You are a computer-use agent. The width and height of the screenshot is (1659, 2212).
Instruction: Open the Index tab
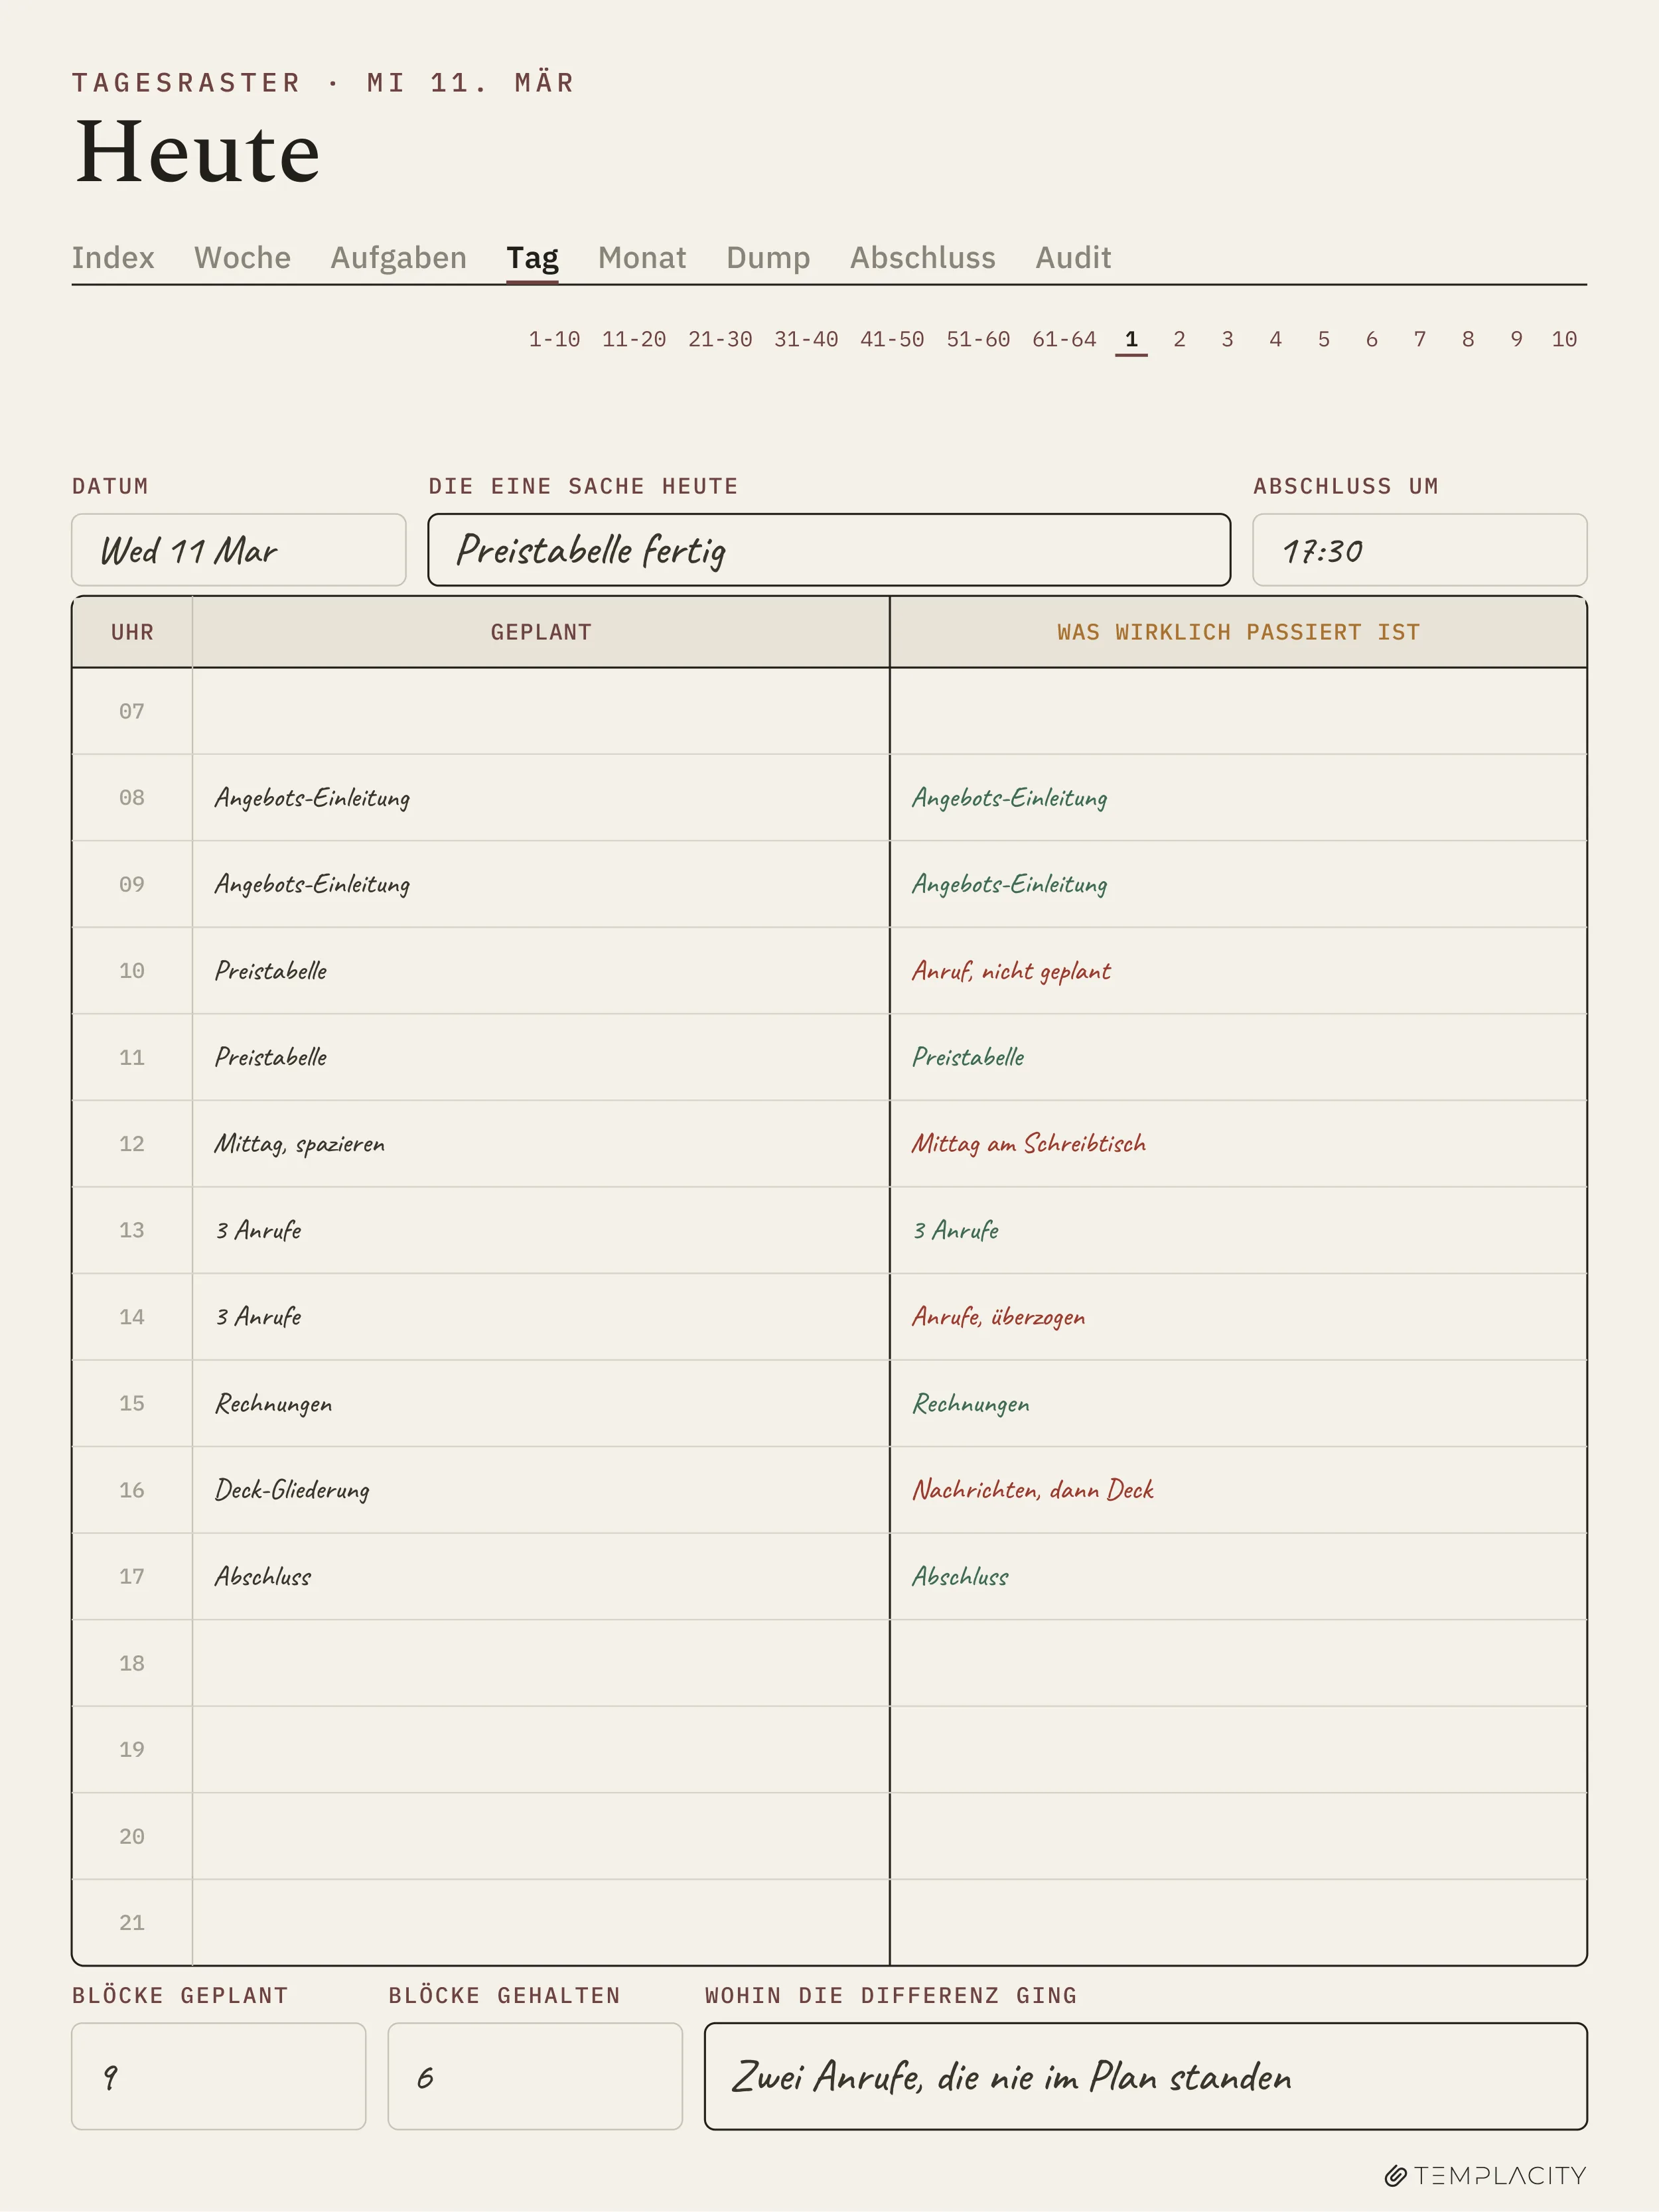pyautogui.click(x=113, y=258)
